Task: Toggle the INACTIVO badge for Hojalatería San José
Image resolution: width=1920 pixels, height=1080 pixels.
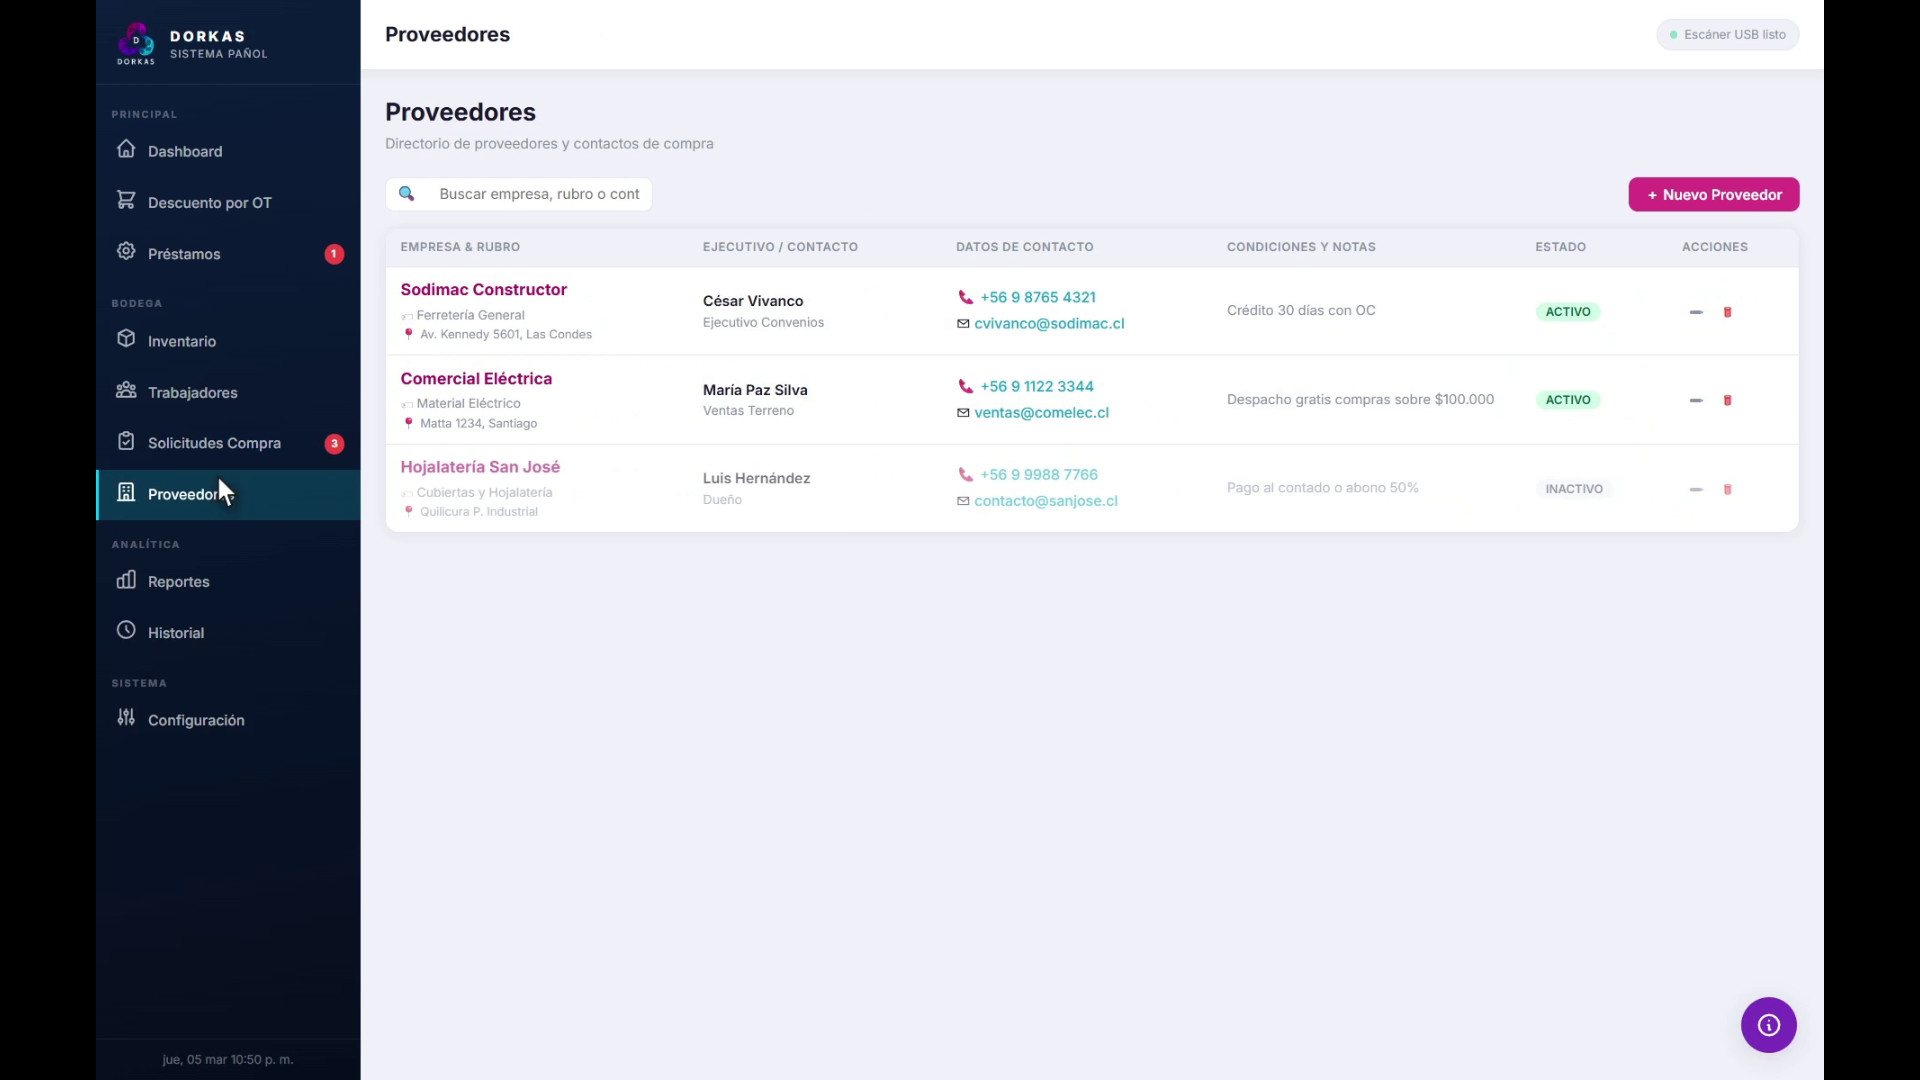Action: pyautogui.click(x=1573, y=489)
